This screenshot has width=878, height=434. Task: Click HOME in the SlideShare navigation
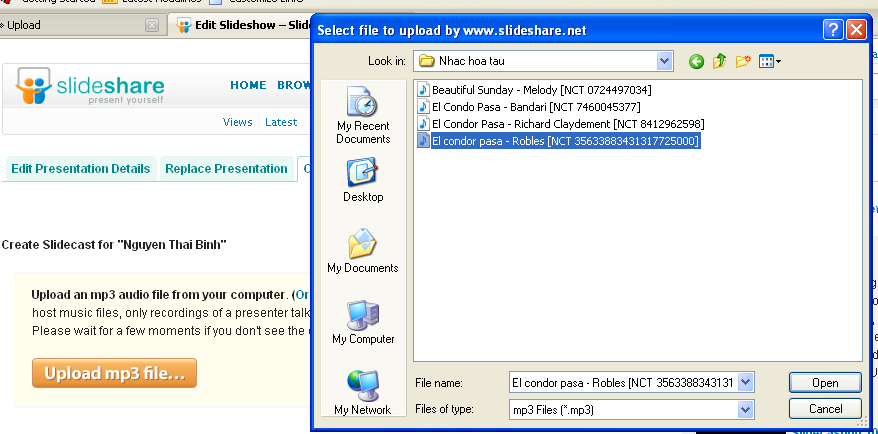(x=248, y=85)
